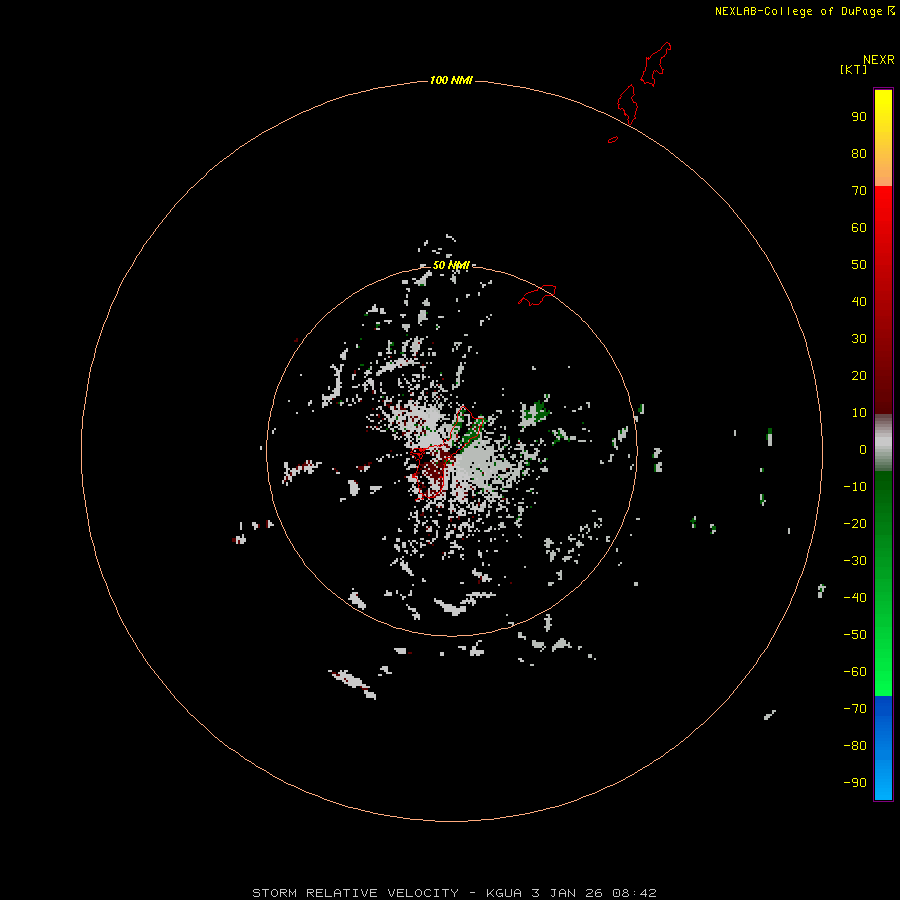Click the [KT] units label

tap(854, 69)
